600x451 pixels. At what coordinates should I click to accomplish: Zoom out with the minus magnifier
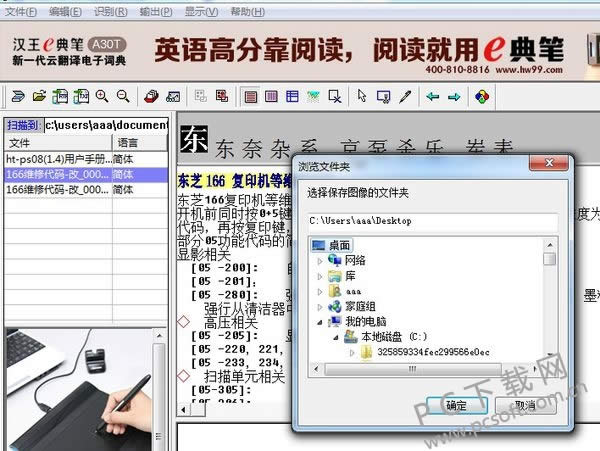123,96
